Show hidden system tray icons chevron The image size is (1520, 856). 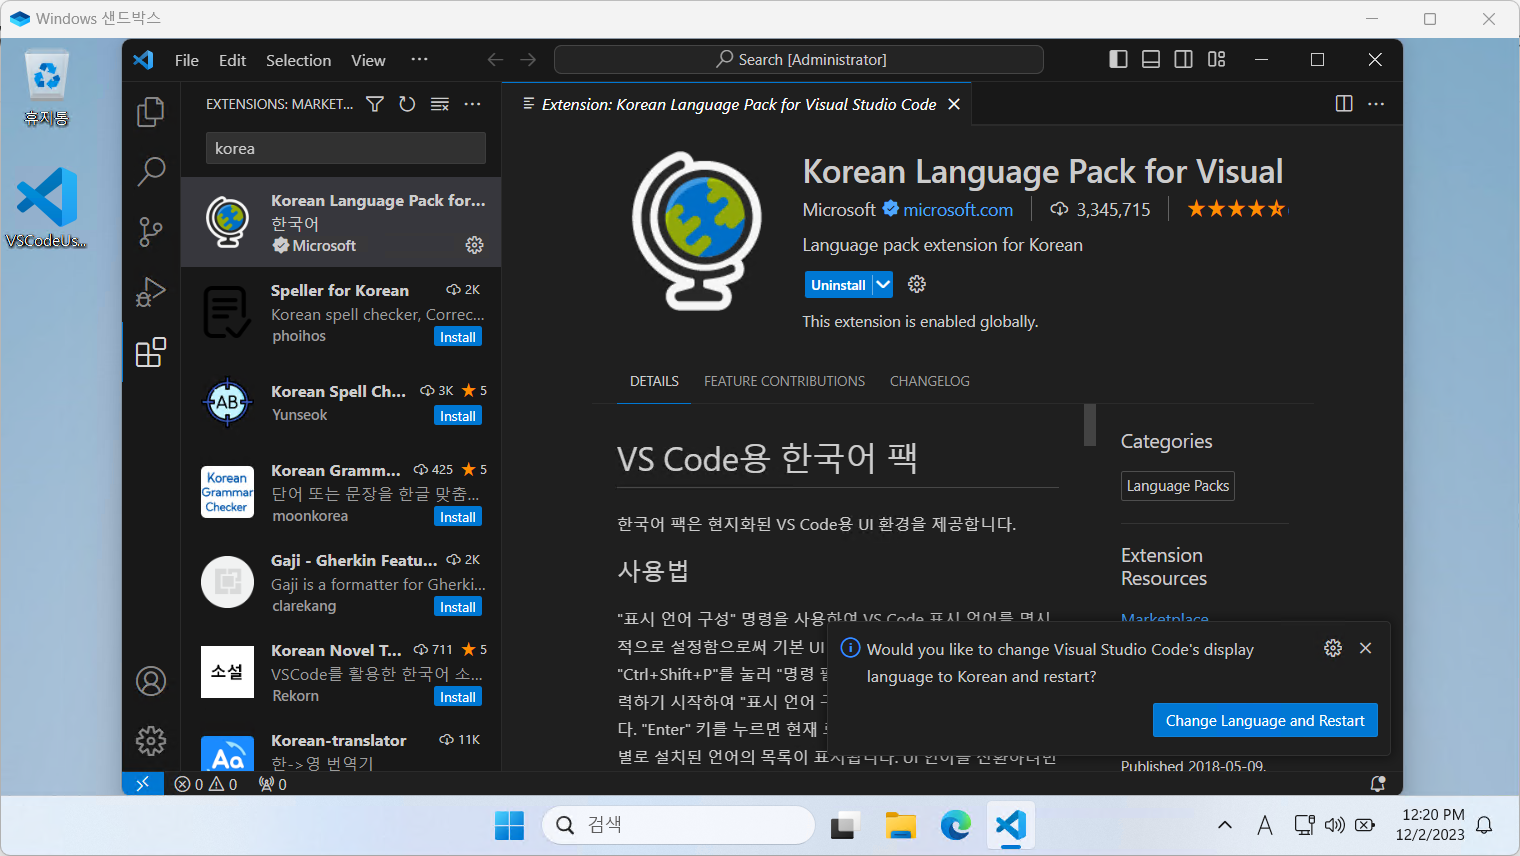pos(1225,825)
